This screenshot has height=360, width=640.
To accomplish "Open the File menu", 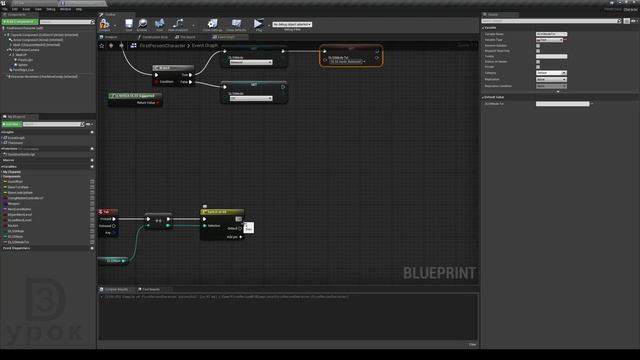I will tap(4, 9).
